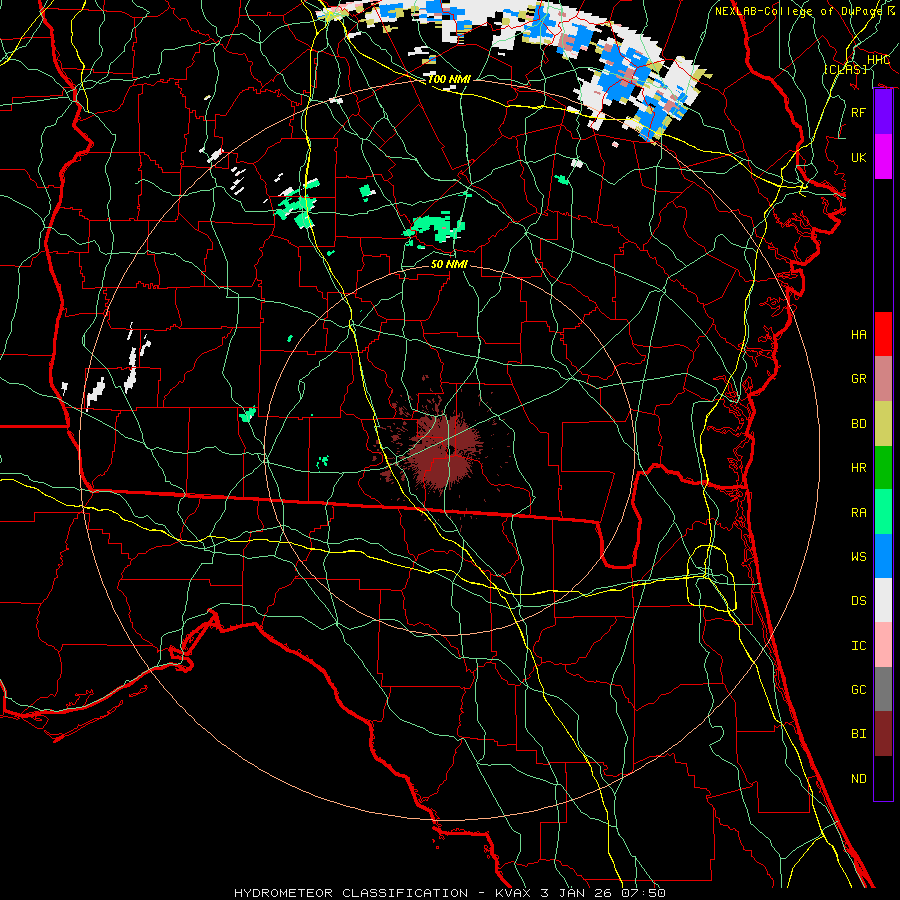900x900 pixels.
Task: Select the light pink IC legend swatch
Action: click(x=883, y=645)
